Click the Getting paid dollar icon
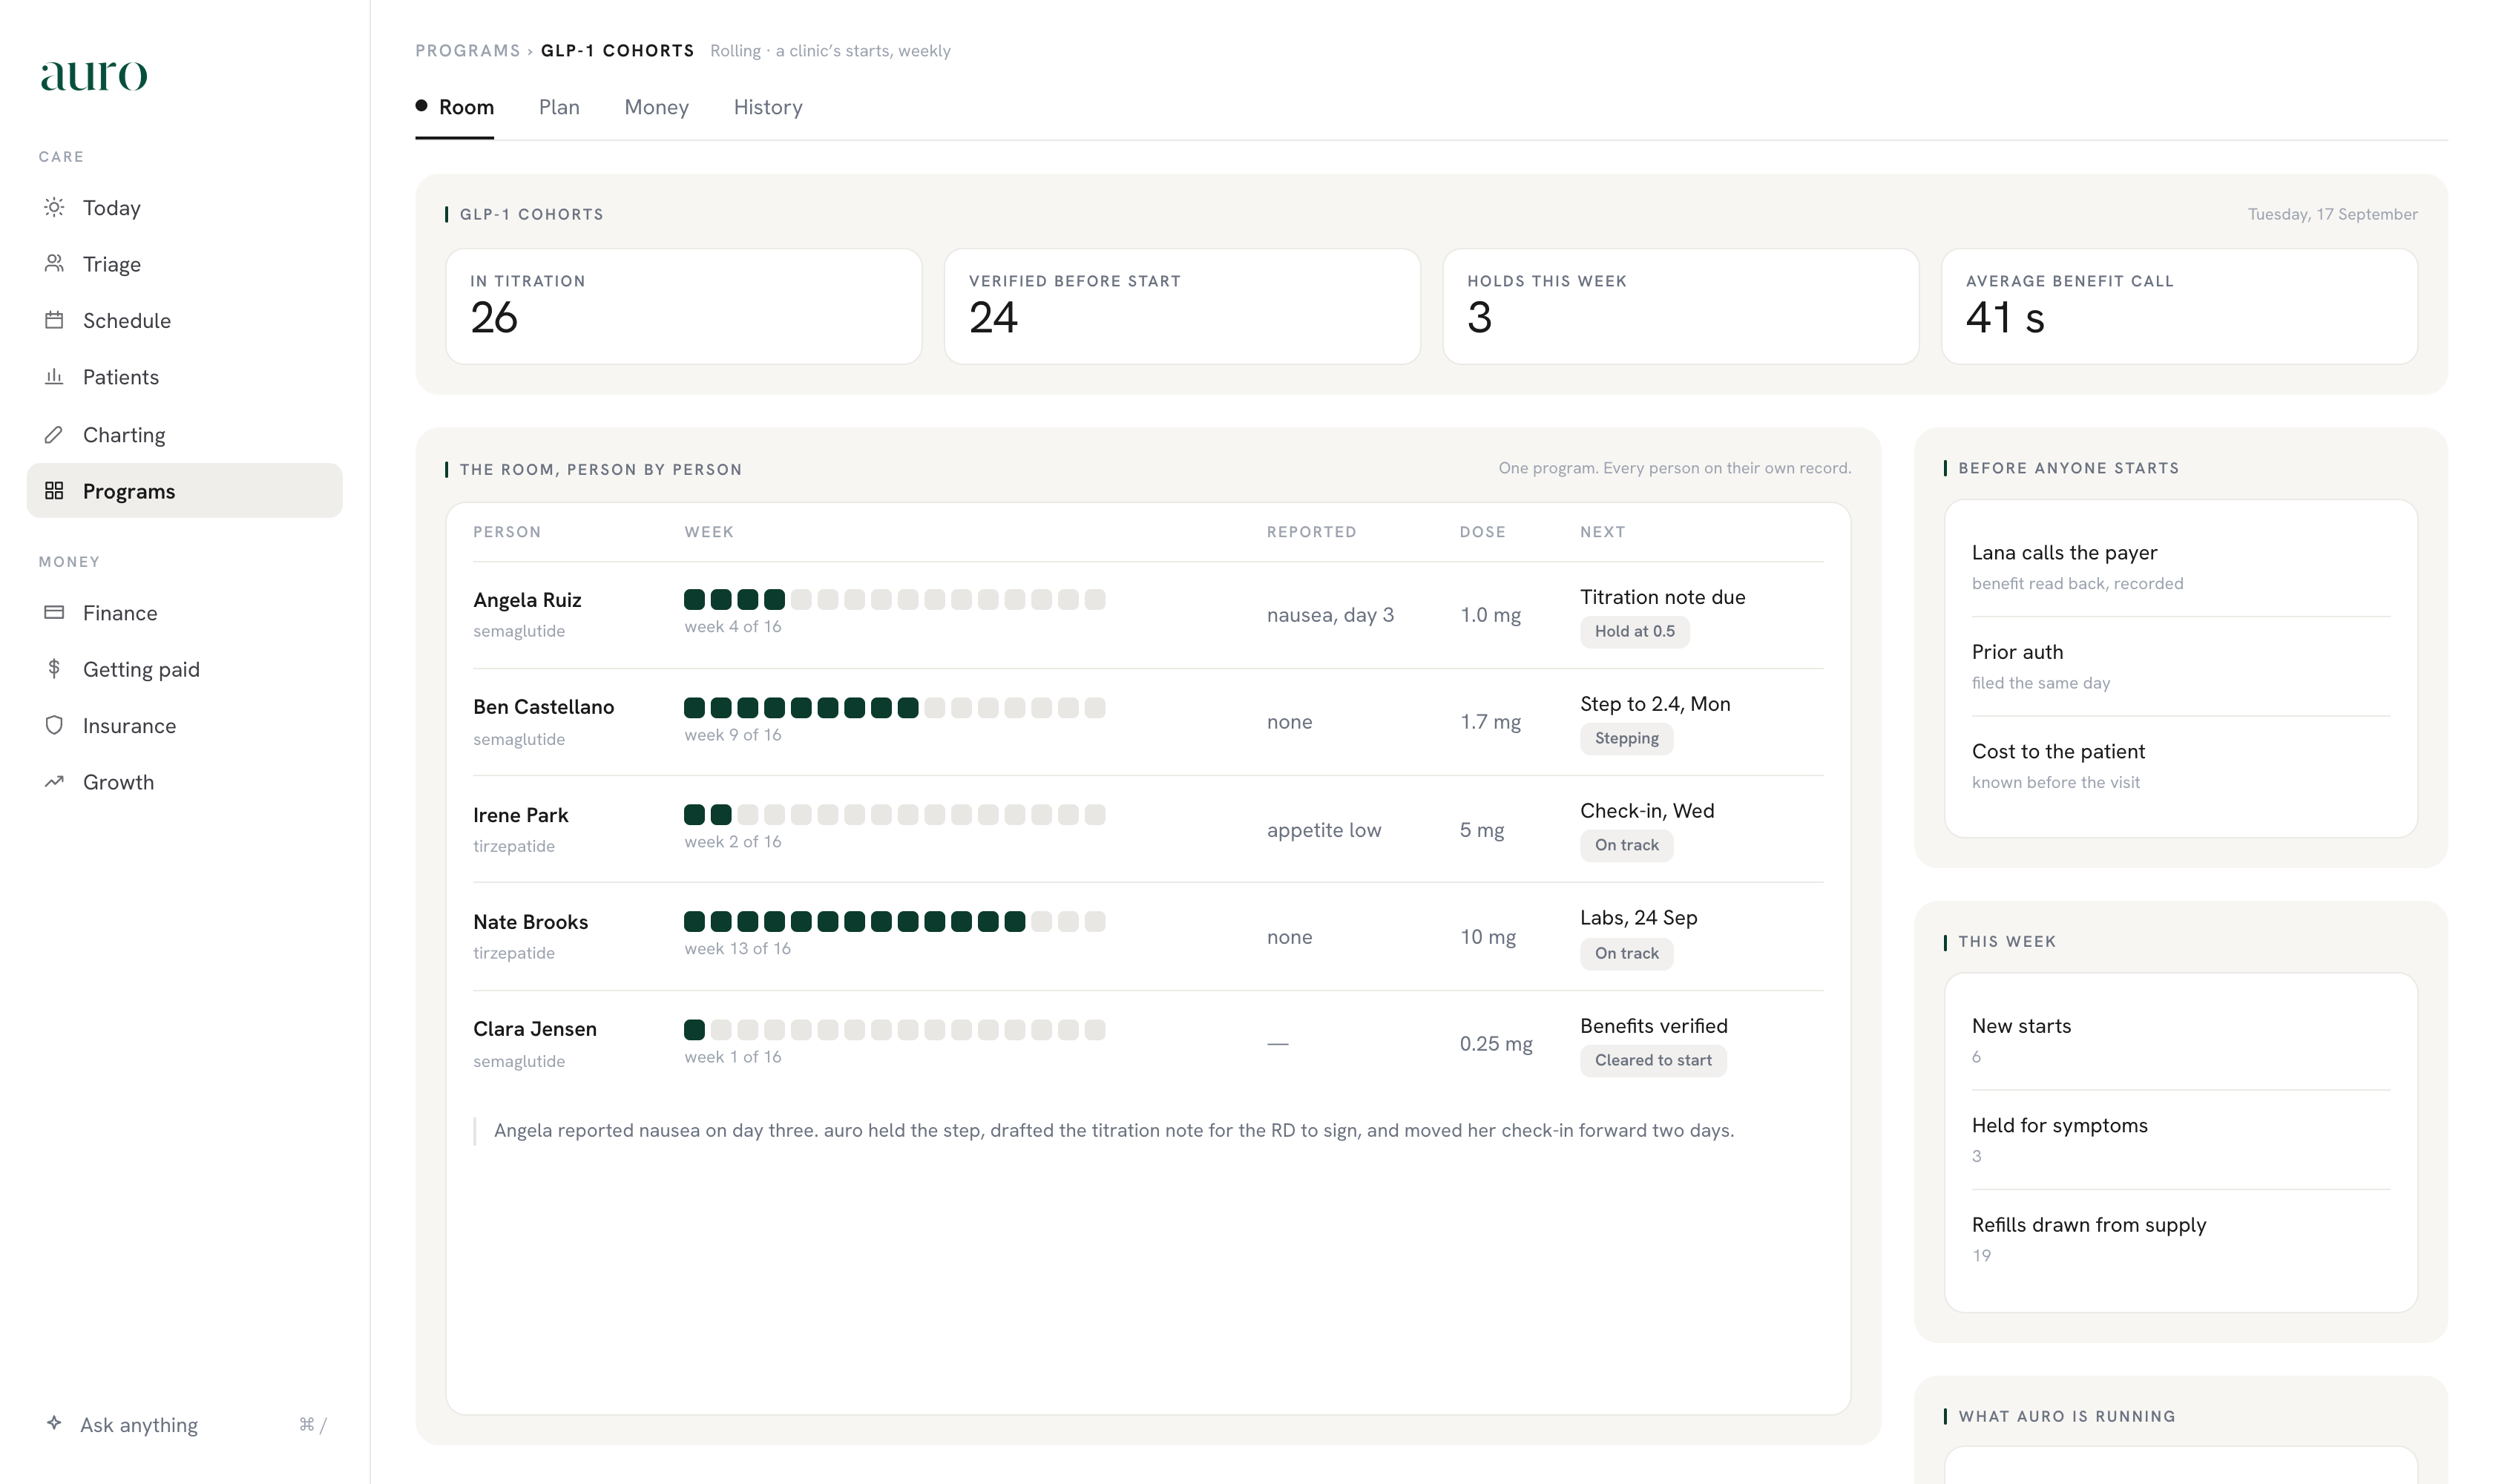 click(x=54, y=668)
